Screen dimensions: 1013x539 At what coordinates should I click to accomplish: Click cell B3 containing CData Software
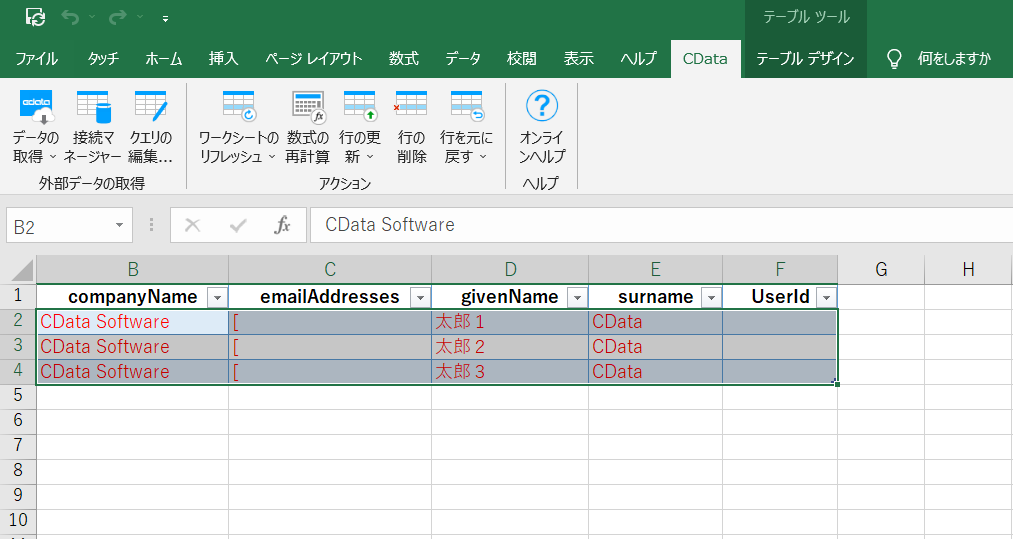132,347
